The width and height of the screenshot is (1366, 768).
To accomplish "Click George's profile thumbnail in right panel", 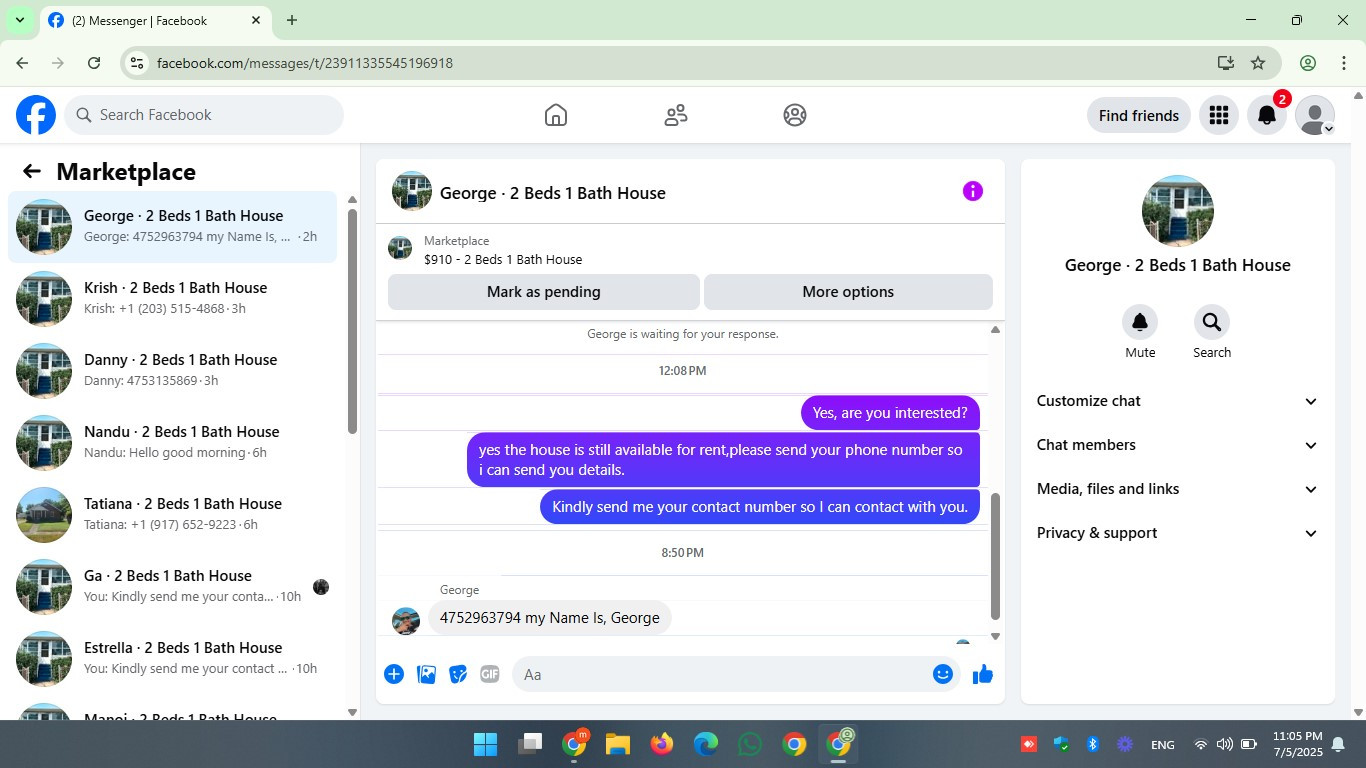I will (1178, 211).
